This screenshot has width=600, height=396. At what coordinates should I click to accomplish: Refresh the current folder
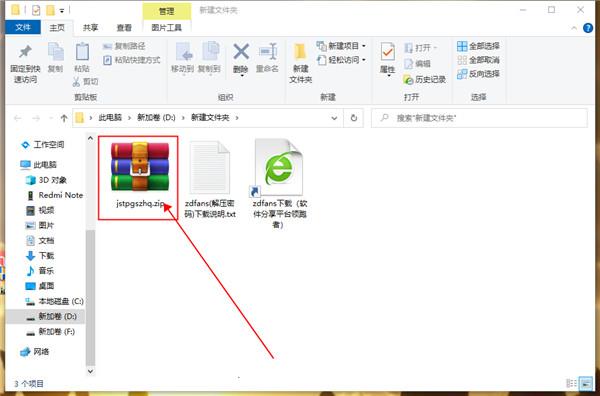(x=354, y=118)
